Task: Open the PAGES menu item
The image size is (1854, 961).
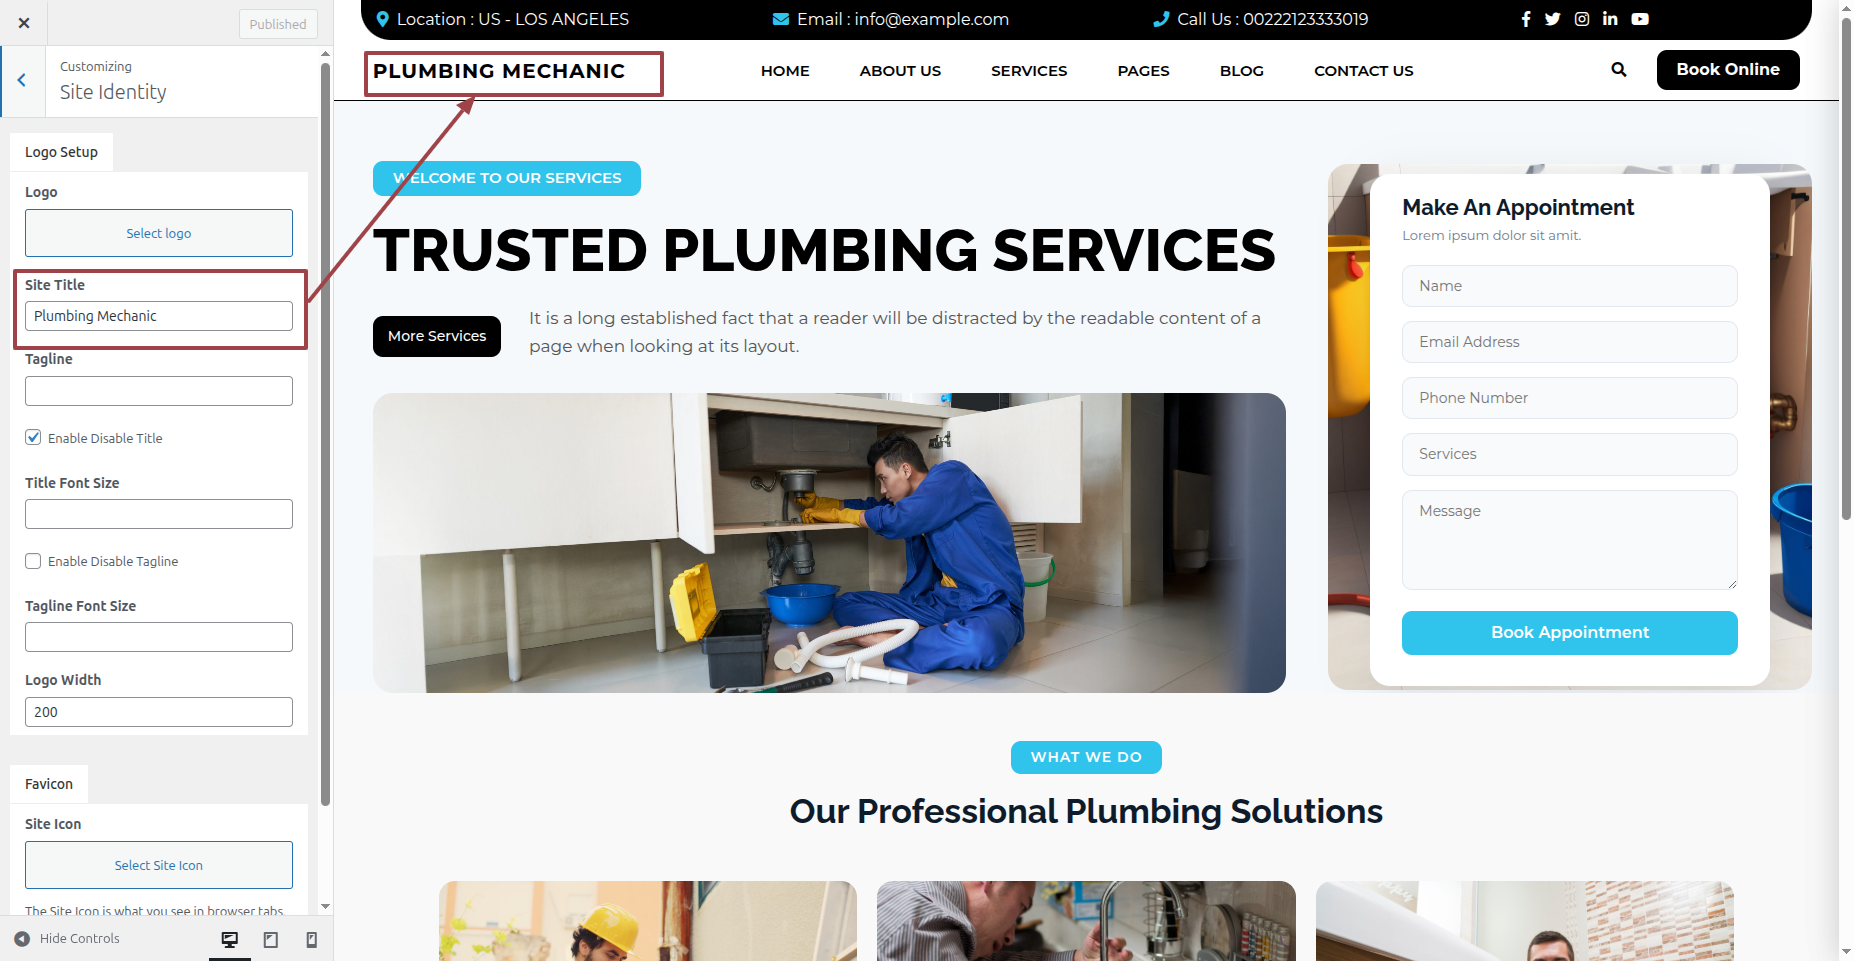Action: [1143, 71]
